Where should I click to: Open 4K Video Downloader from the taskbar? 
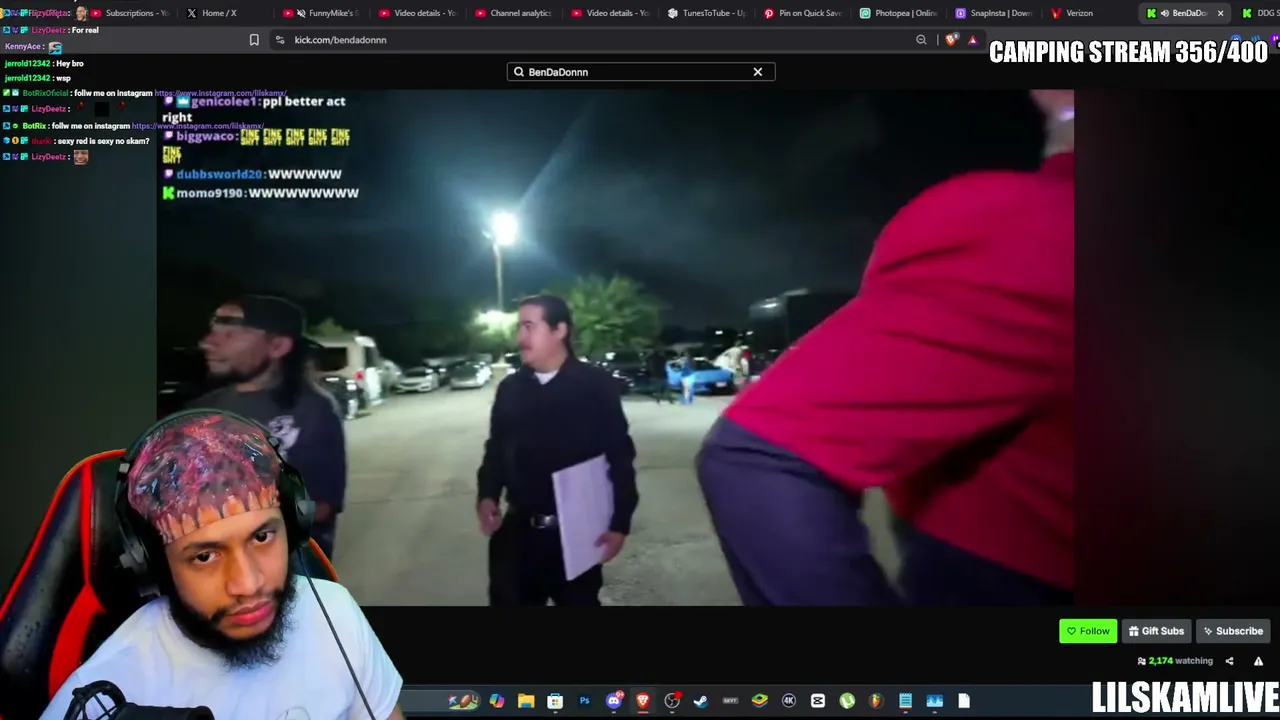point(789,701)
